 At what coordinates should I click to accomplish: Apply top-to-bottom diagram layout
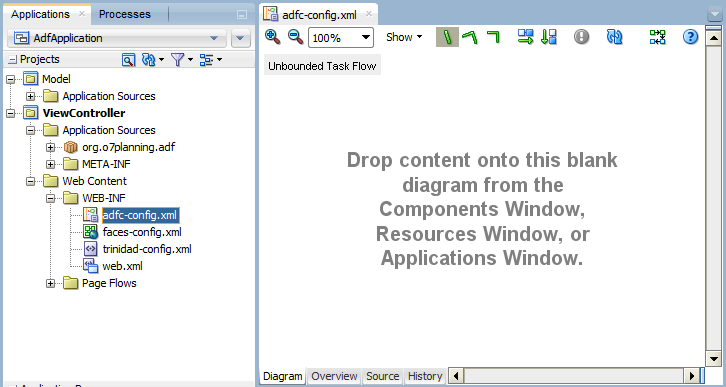549,37
